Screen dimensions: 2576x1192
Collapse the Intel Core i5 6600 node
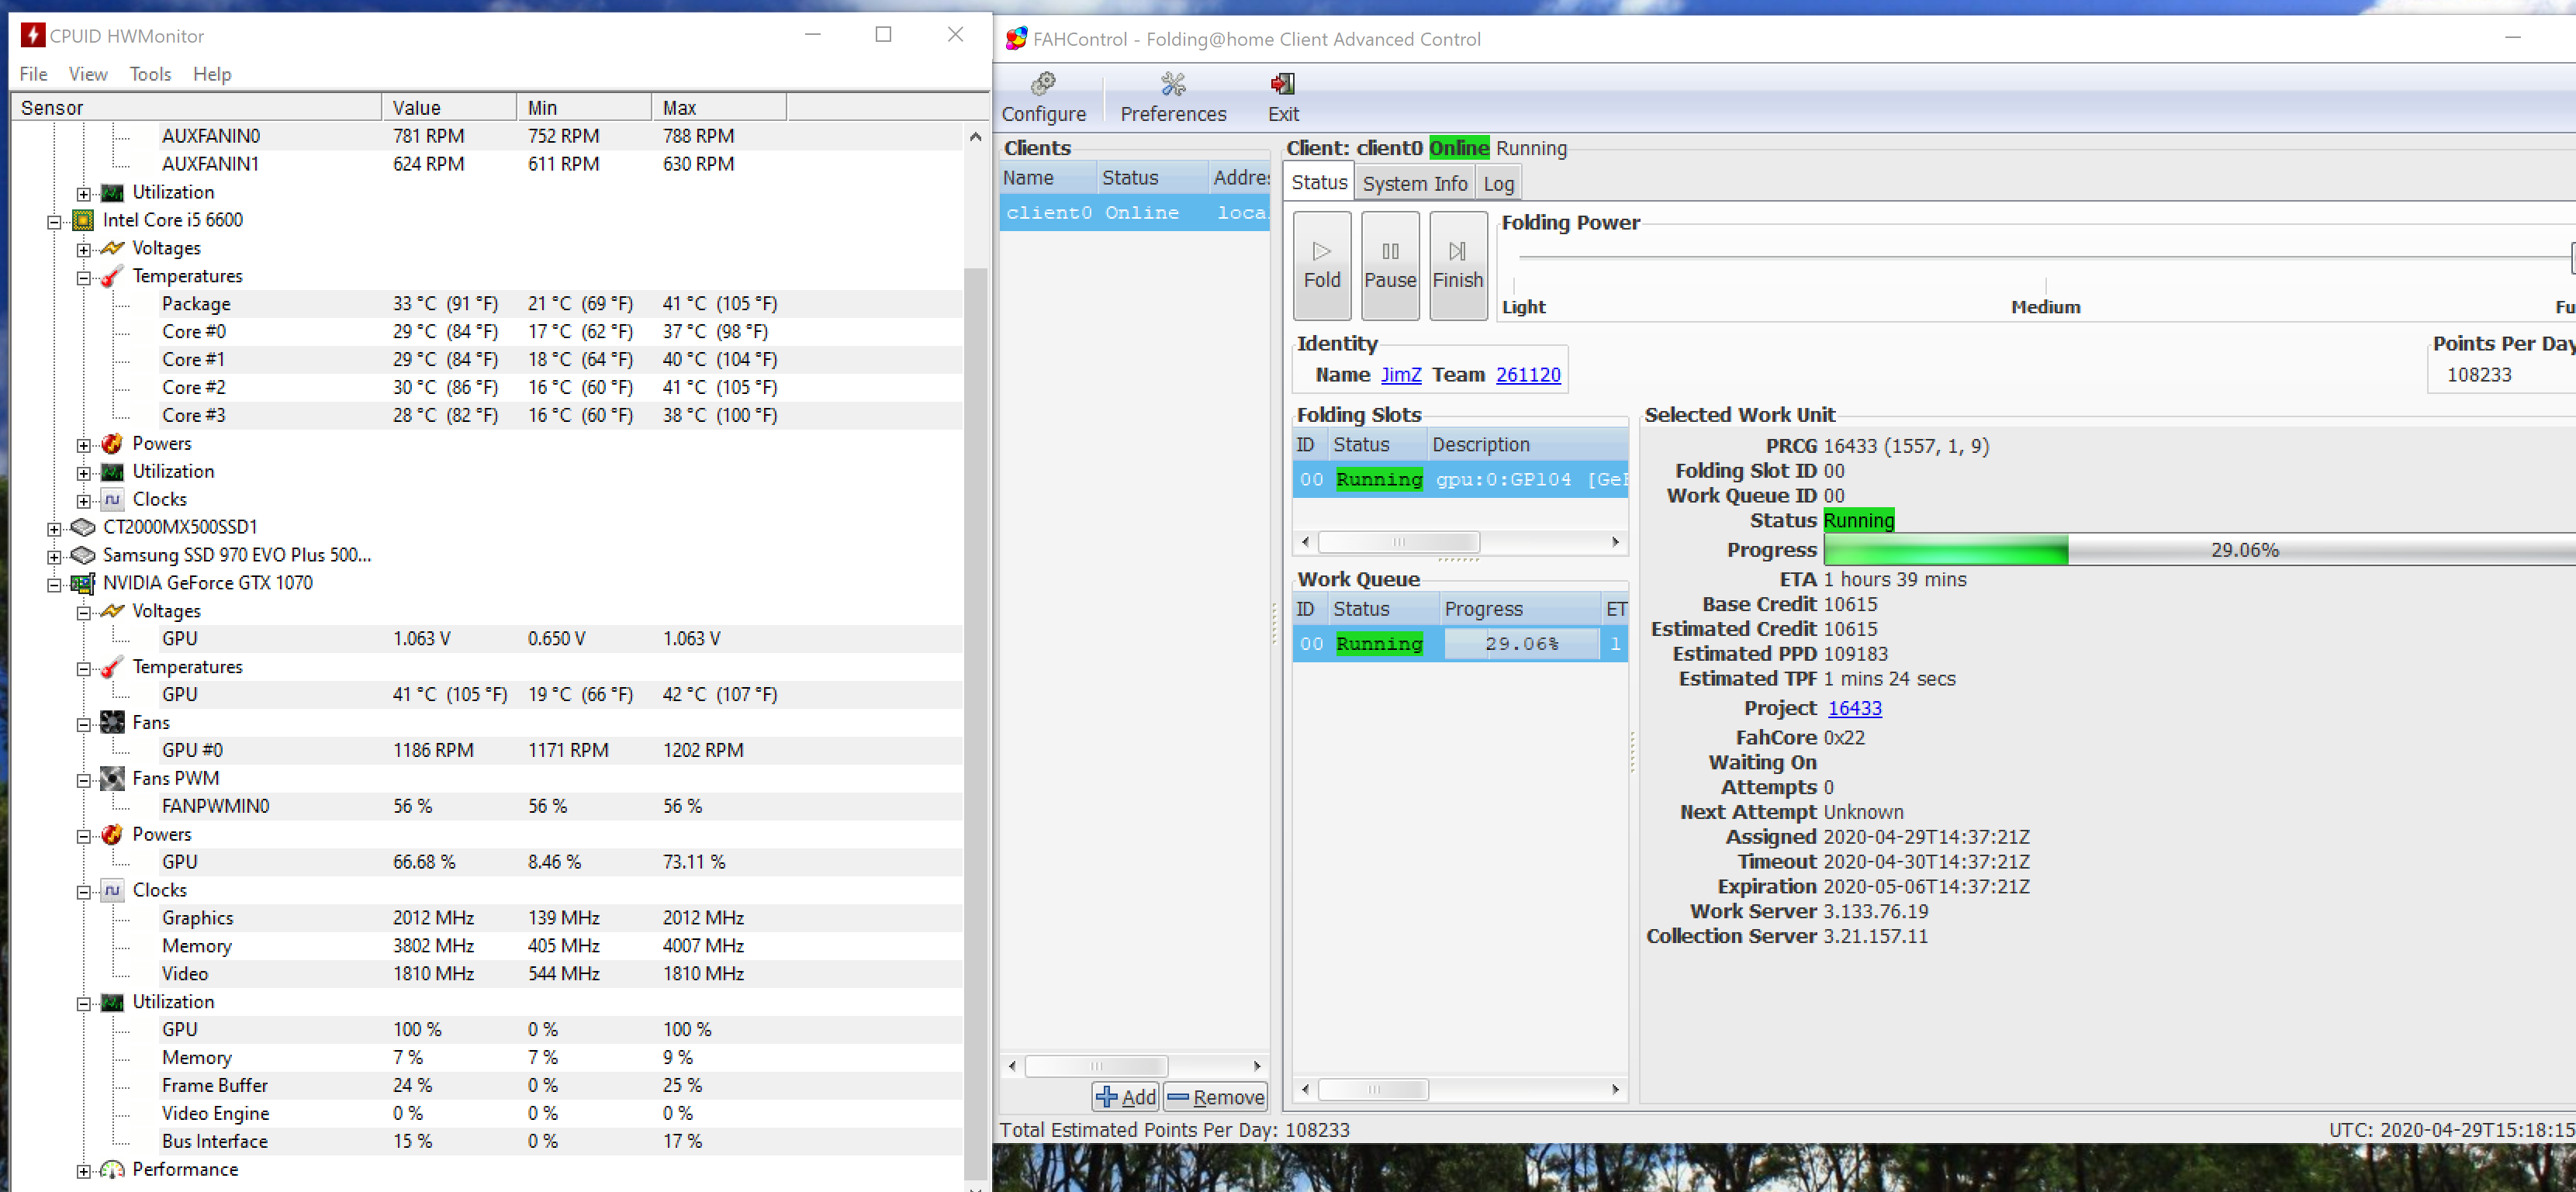pyautogui.click(x=54, y=221)
